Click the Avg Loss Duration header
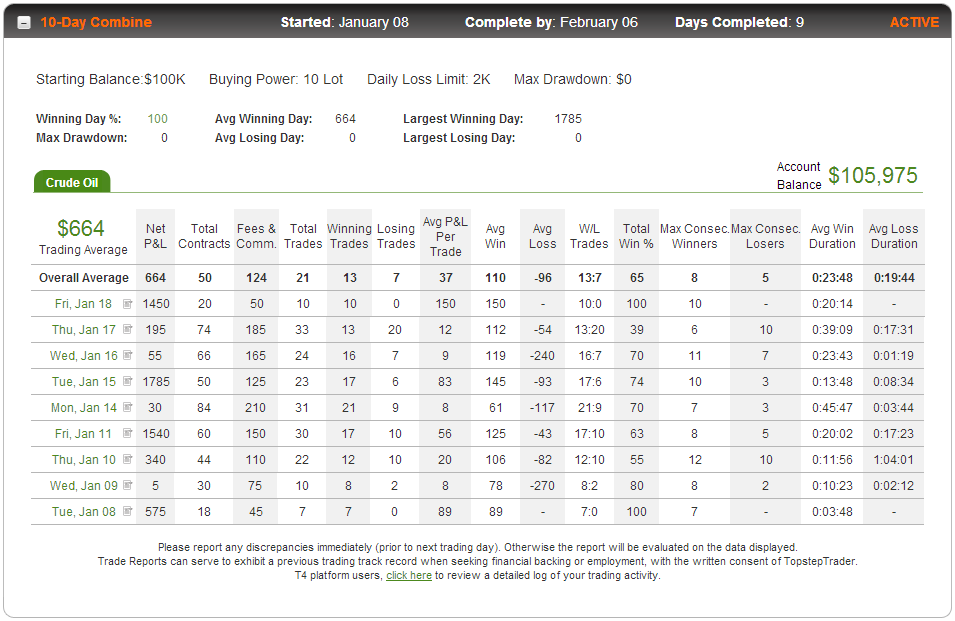The width and height of the screenshot is (955, 621). [893, 236]
